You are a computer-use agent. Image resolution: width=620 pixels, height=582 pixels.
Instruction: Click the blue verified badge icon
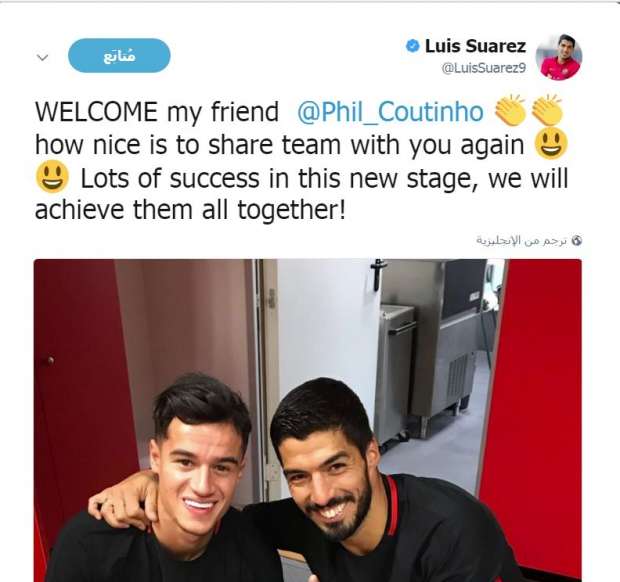click(412, 46)
